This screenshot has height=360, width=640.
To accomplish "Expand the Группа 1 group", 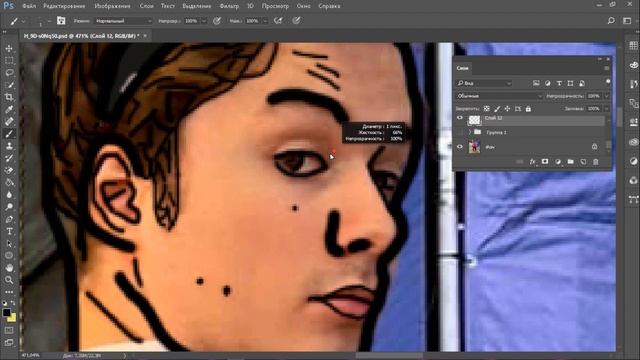I will click(x=470, y=132).
